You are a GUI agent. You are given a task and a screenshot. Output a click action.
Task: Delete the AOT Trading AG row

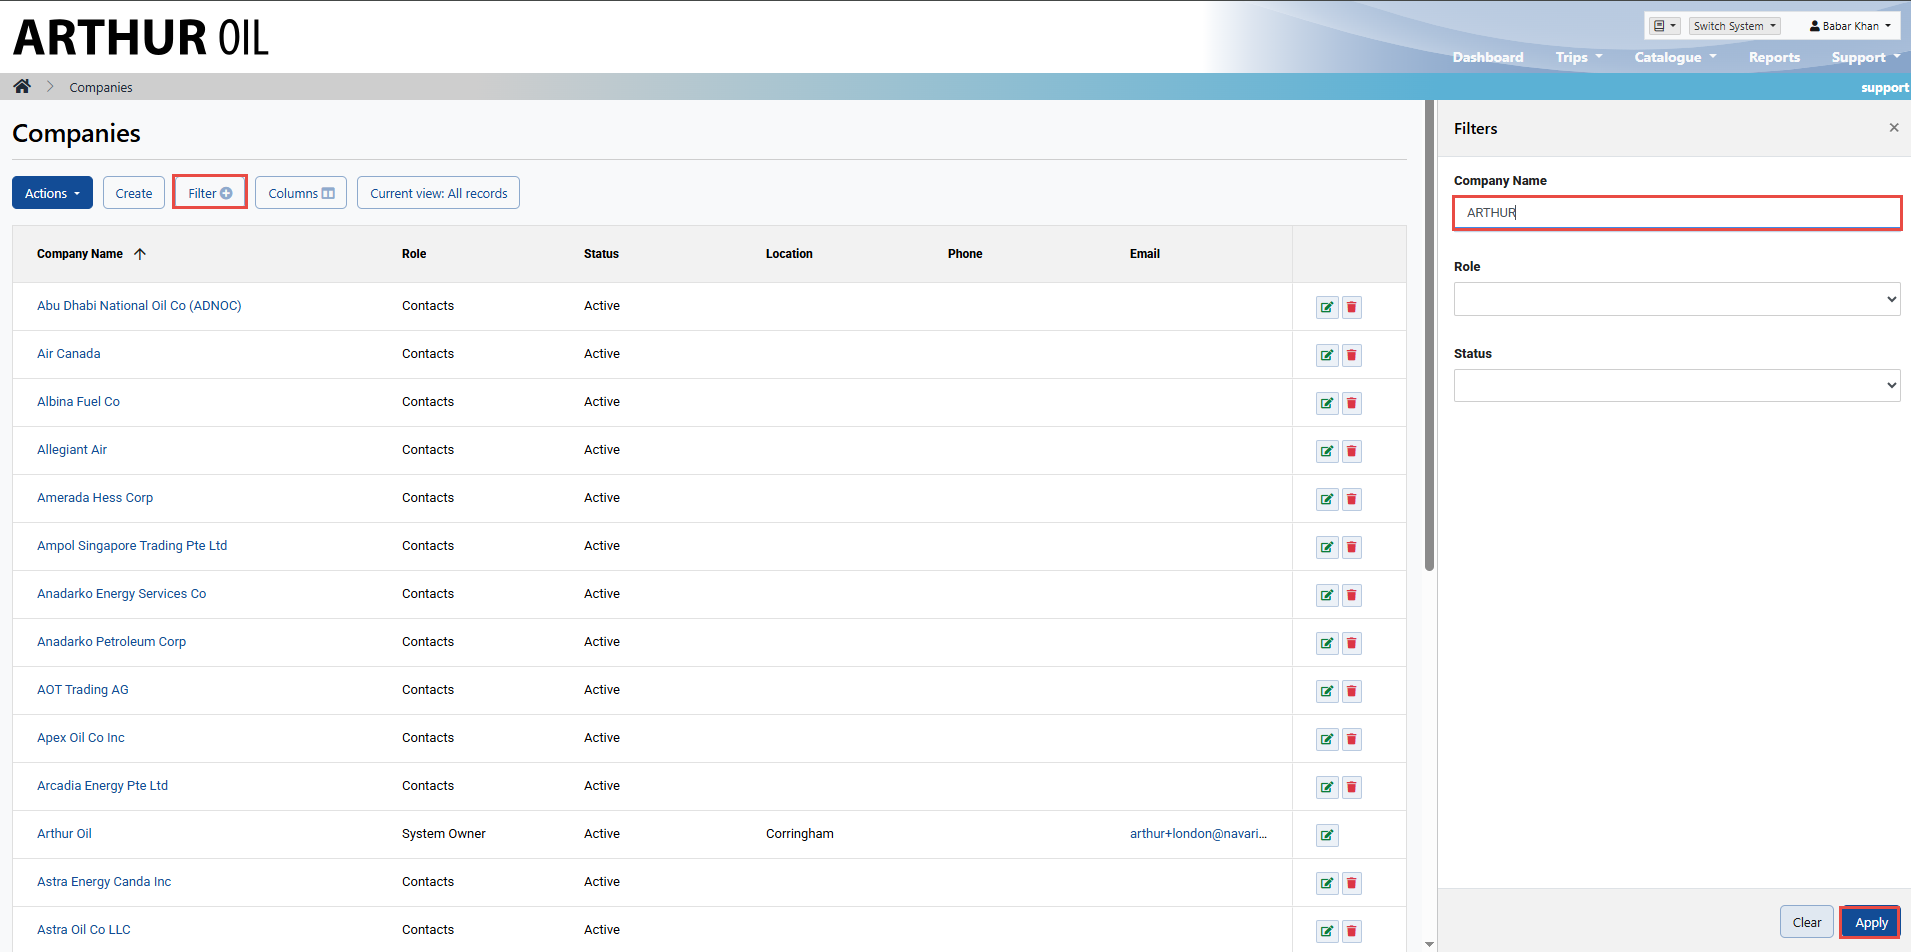[1352, 691]
